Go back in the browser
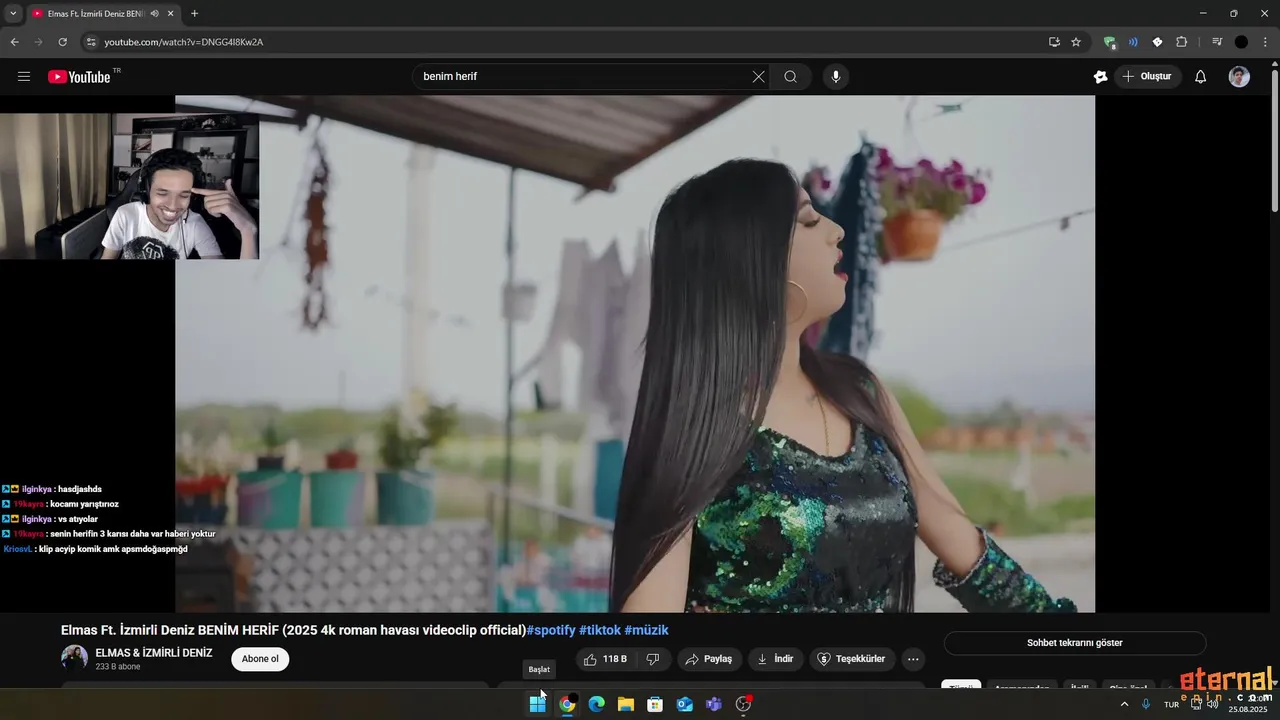Screen dimensions: 1280x720 point(14,42)
